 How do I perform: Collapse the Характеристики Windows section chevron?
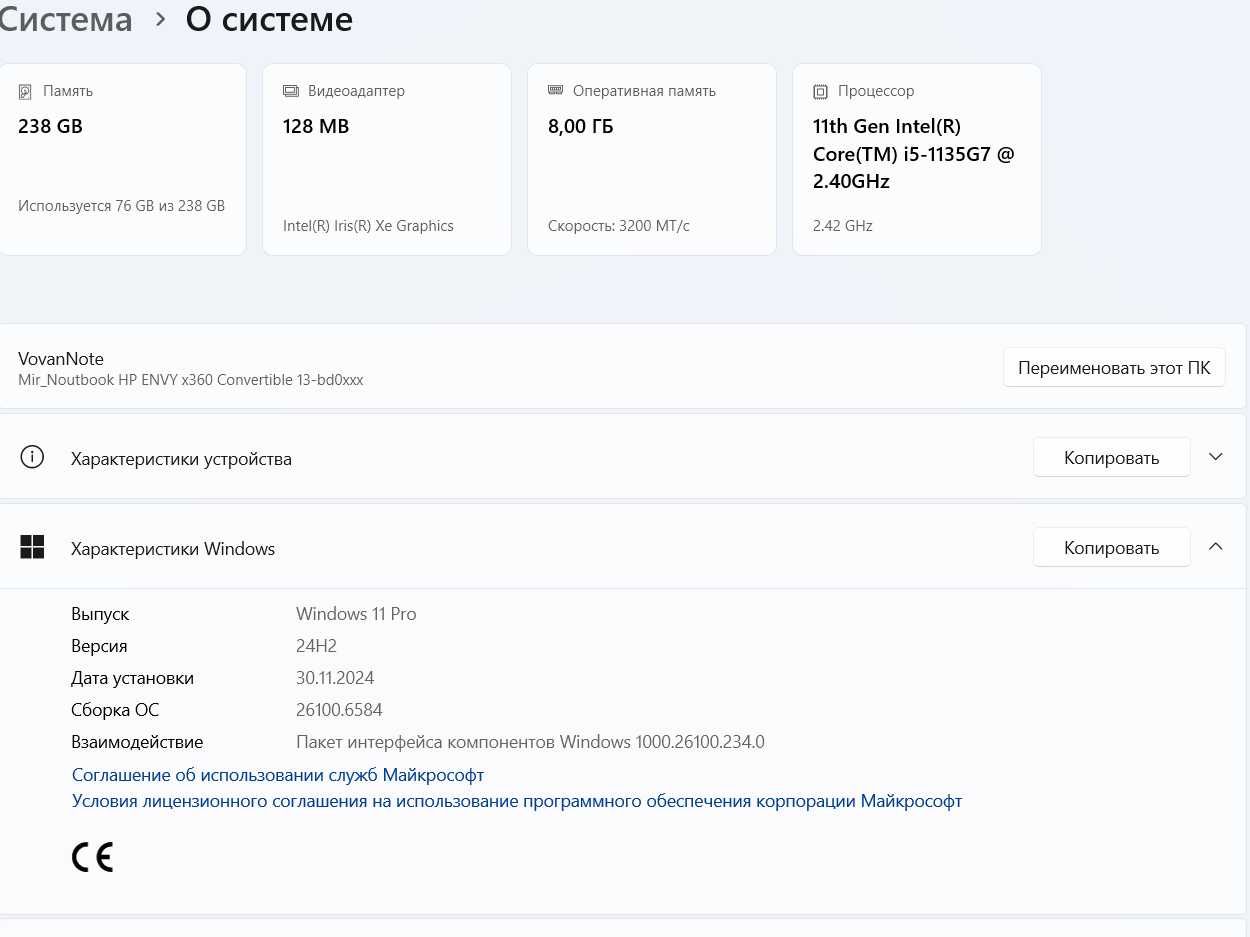(x=1216, y=546)
